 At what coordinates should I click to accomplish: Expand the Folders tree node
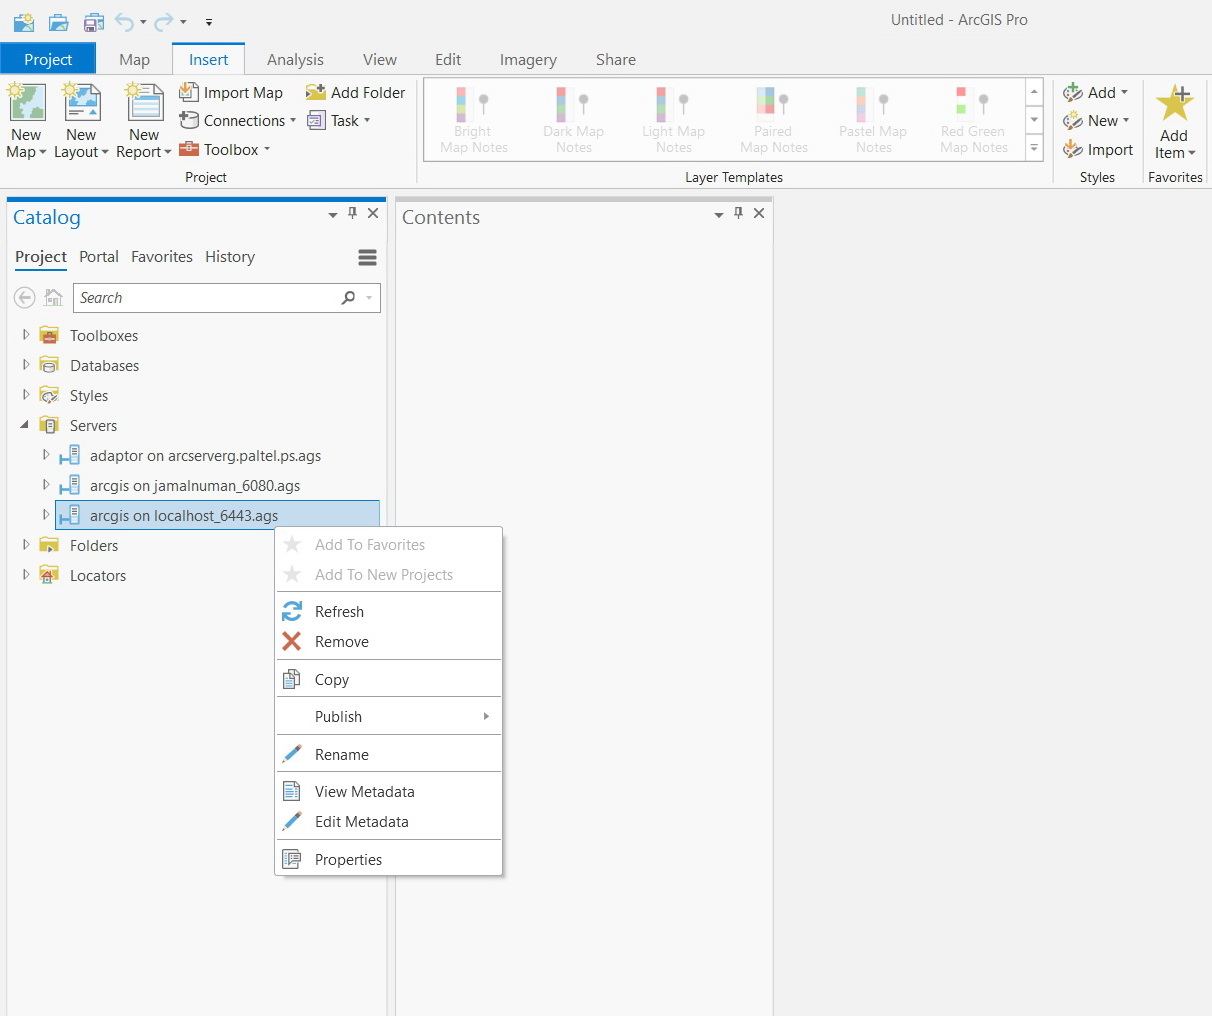(x=26, y=545)
